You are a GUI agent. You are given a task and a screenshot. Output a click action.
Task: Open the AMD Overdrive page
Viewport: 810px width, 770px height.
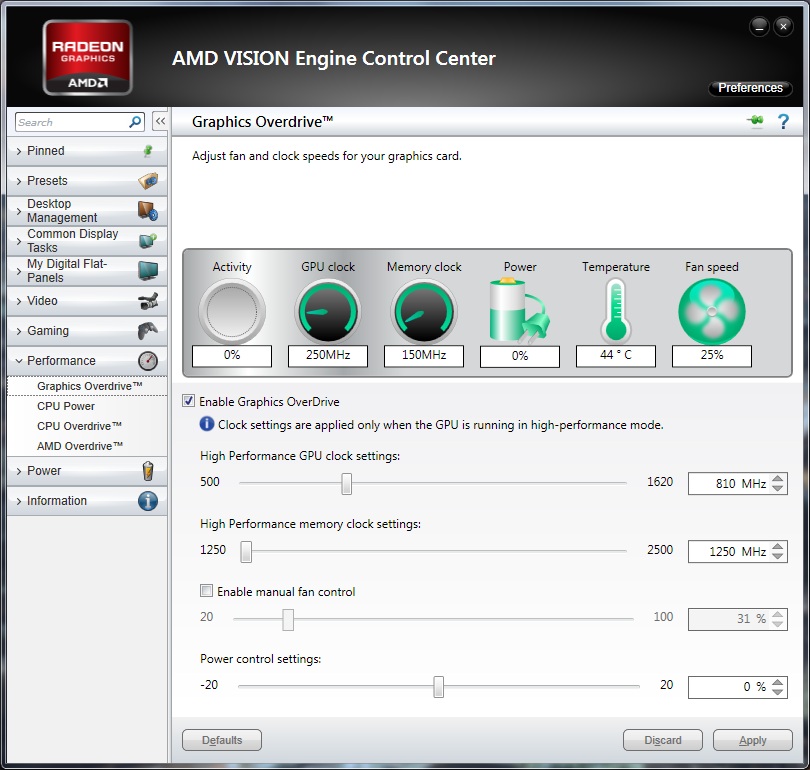[x=80, y=446]
